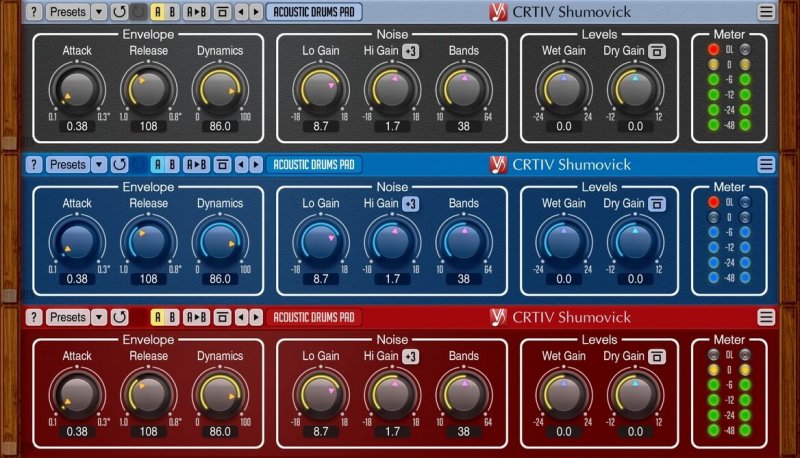The width and height of the screenshot is (800, 458).
Task: Expand the Presets dropdown arrow in the gray plugin
Action: [x=98, y=12]
